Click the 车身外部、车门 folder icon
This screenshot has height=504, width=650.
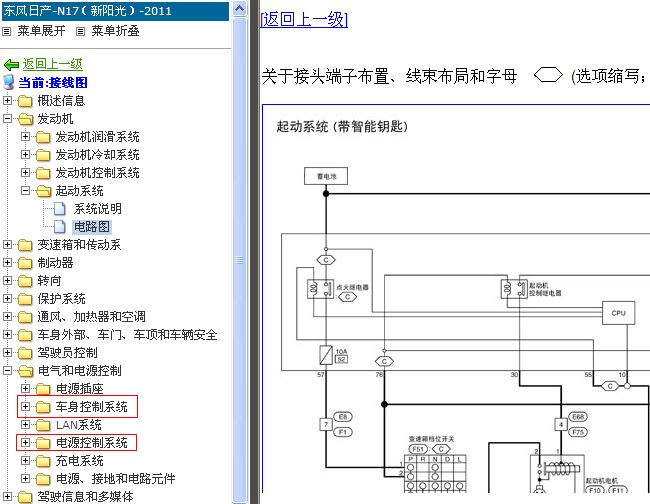(25, 335)
